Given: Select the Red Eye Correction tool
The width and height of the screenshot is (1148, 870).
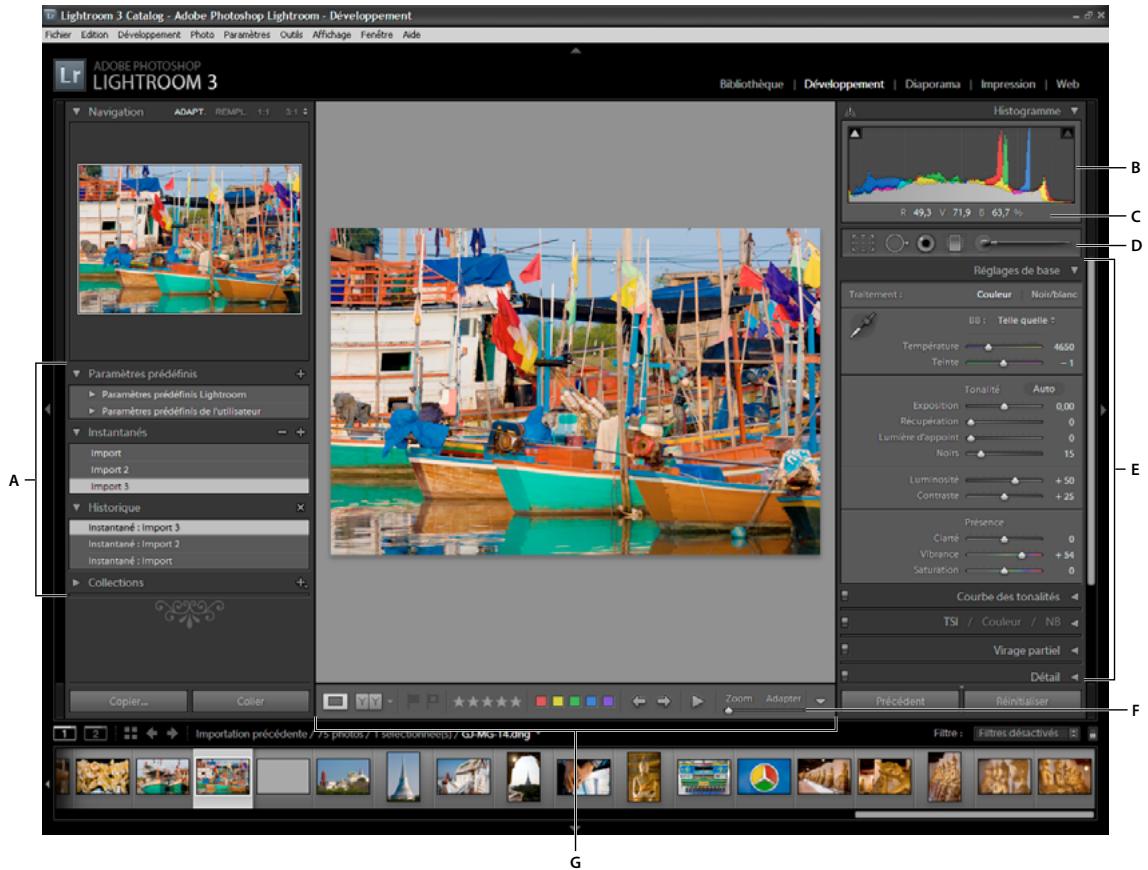Looking at the screenshot, I should pos(926,243).
